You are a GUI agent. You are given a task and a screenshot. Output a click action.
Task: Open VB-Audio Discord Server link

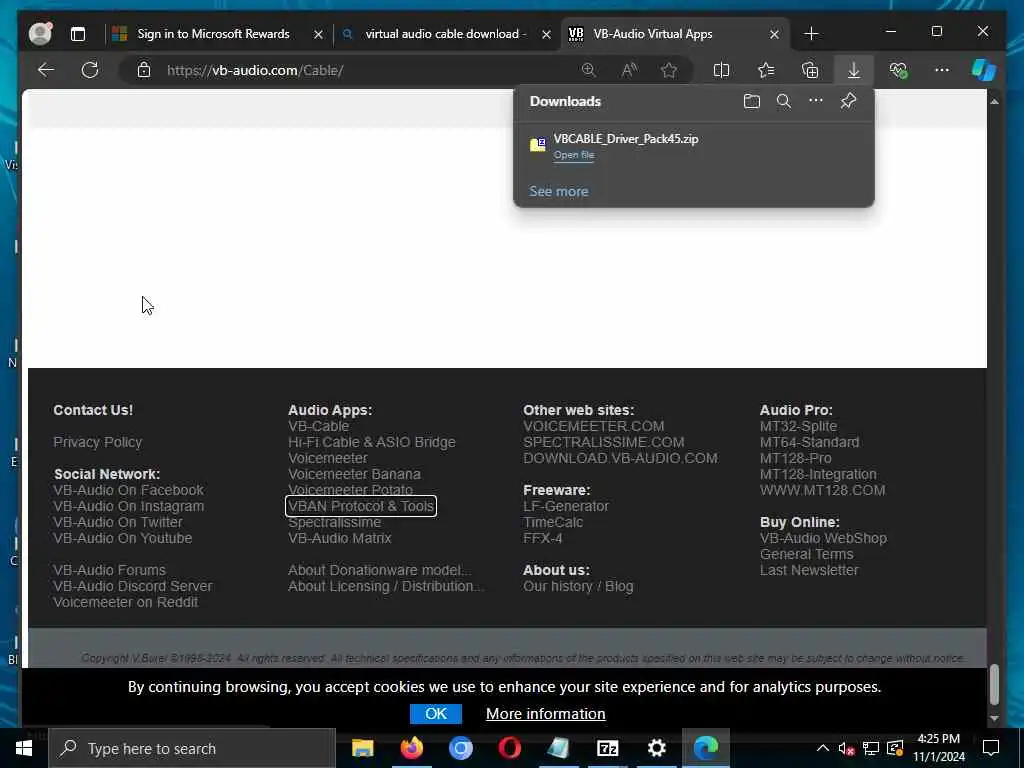[x=133, y=586]
